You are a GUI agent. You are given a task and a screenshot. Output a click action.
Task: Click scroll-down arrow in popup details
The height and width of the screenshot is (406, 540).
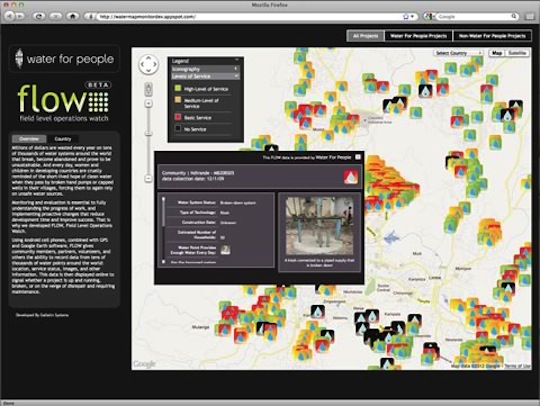tap(163, 262)
